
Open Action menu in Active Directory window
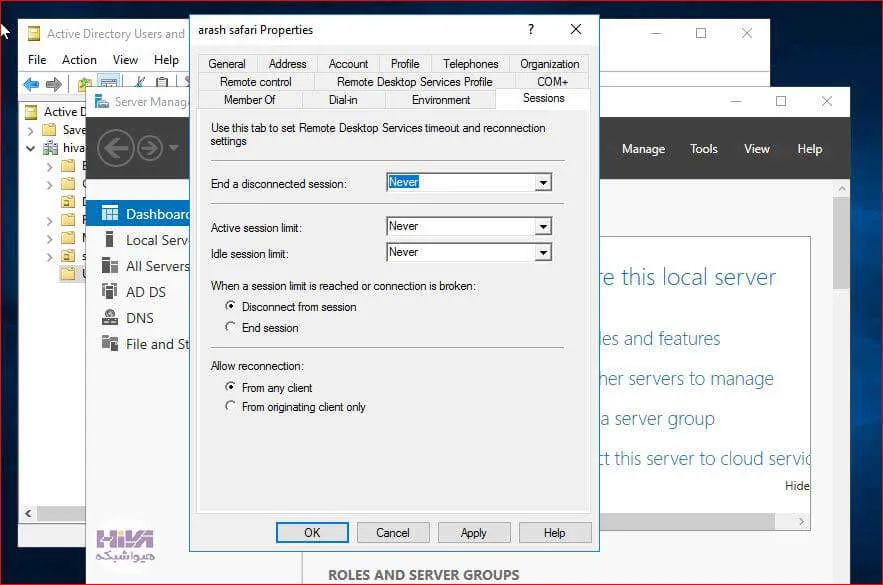point(79,60)
